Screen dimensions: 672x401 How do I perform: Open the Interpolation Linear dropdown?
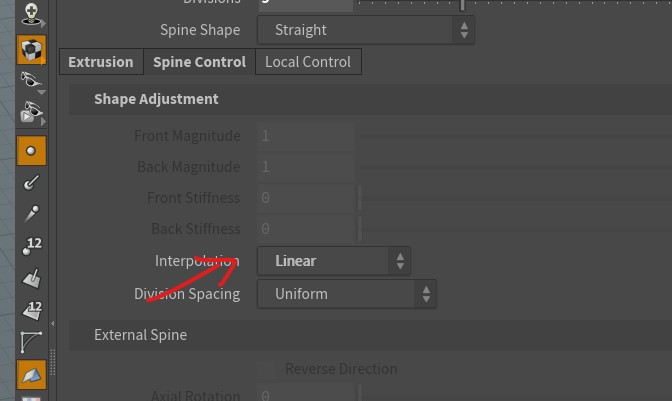pyautogui.click(x=334, y=260)
